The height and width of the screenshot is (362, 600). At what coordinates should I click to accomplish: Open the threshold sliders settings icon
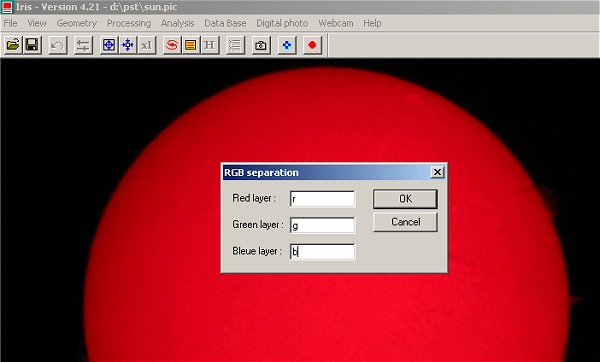pyautogui.click(x=83, y=45)
